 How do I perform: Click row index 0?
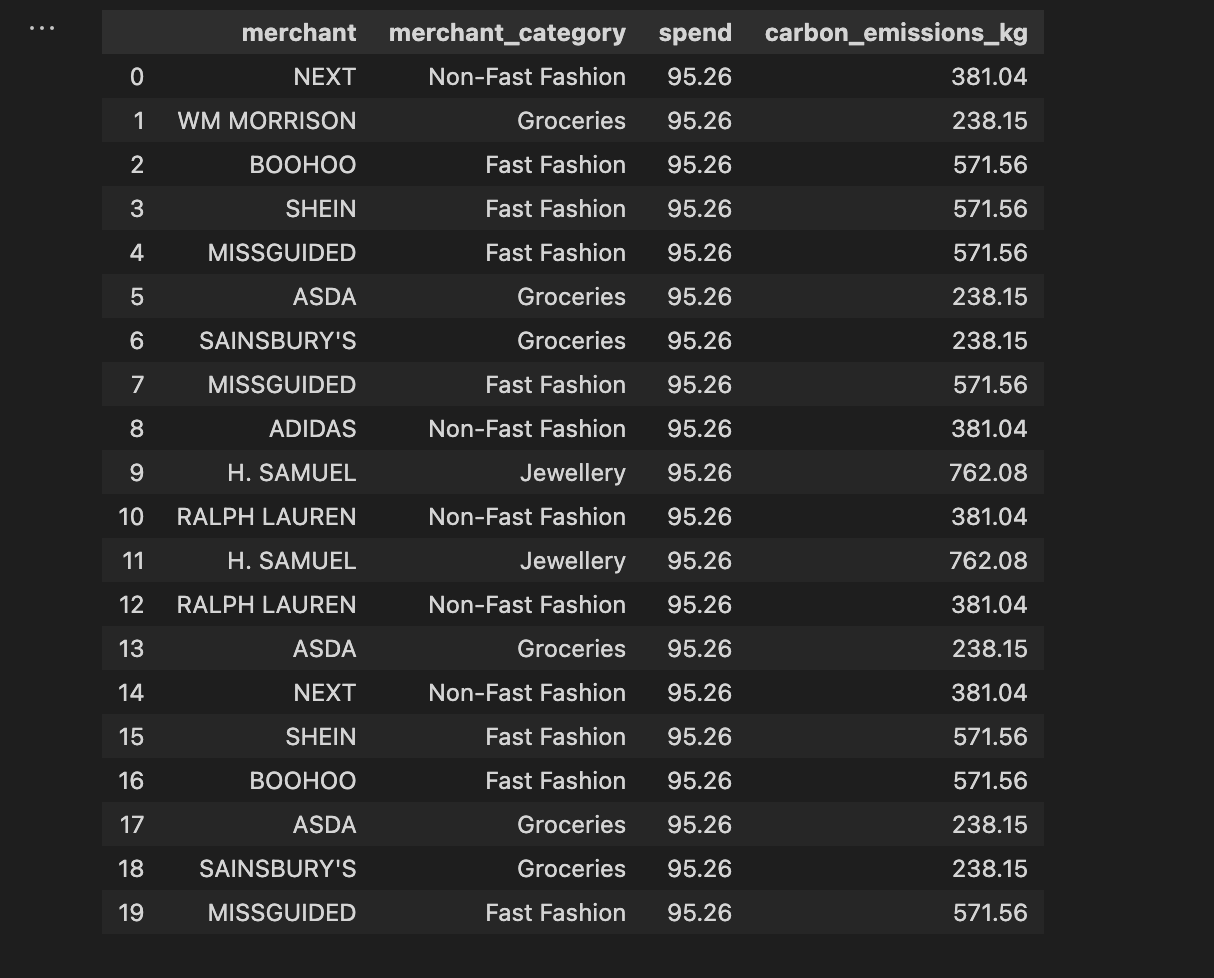point(137,77)
